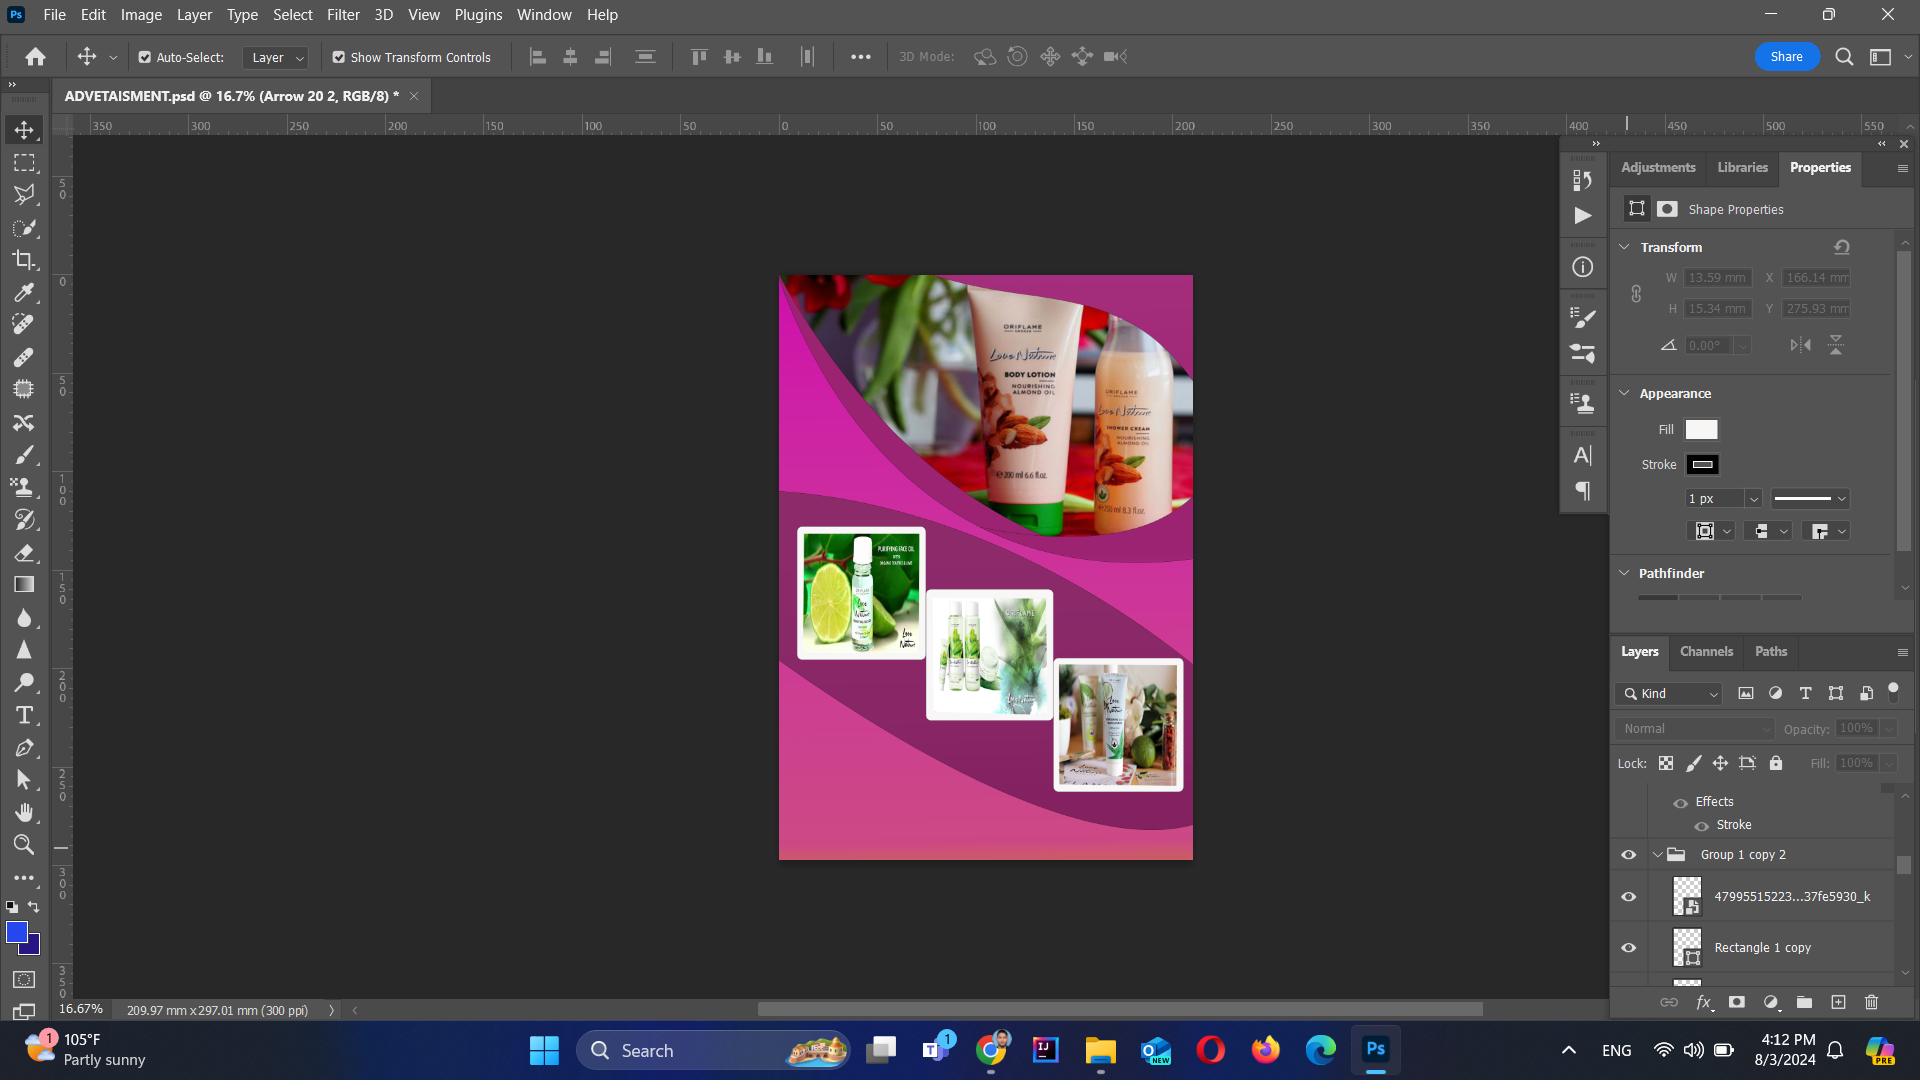Screen dimensions: 1920x1080
Task: Open the Search icon in options bar
Action: [x=1844, y=57]
